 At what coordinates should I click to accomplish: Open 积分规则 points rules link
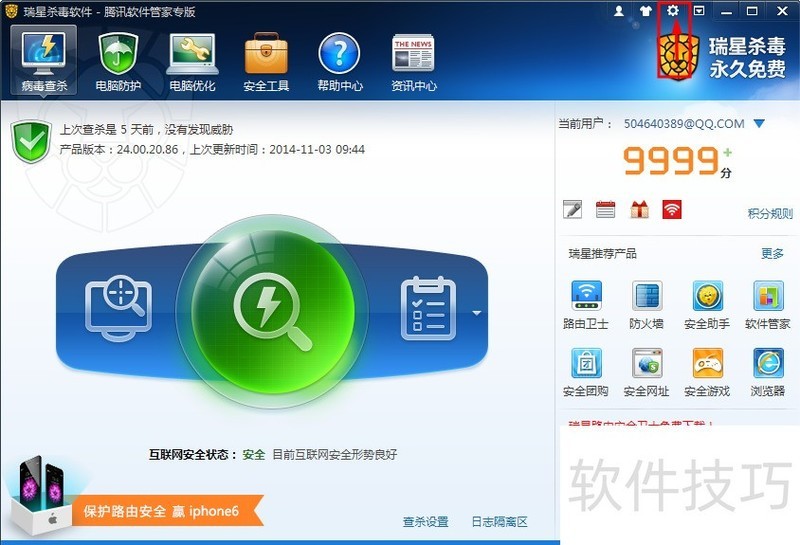coord(770,213)
